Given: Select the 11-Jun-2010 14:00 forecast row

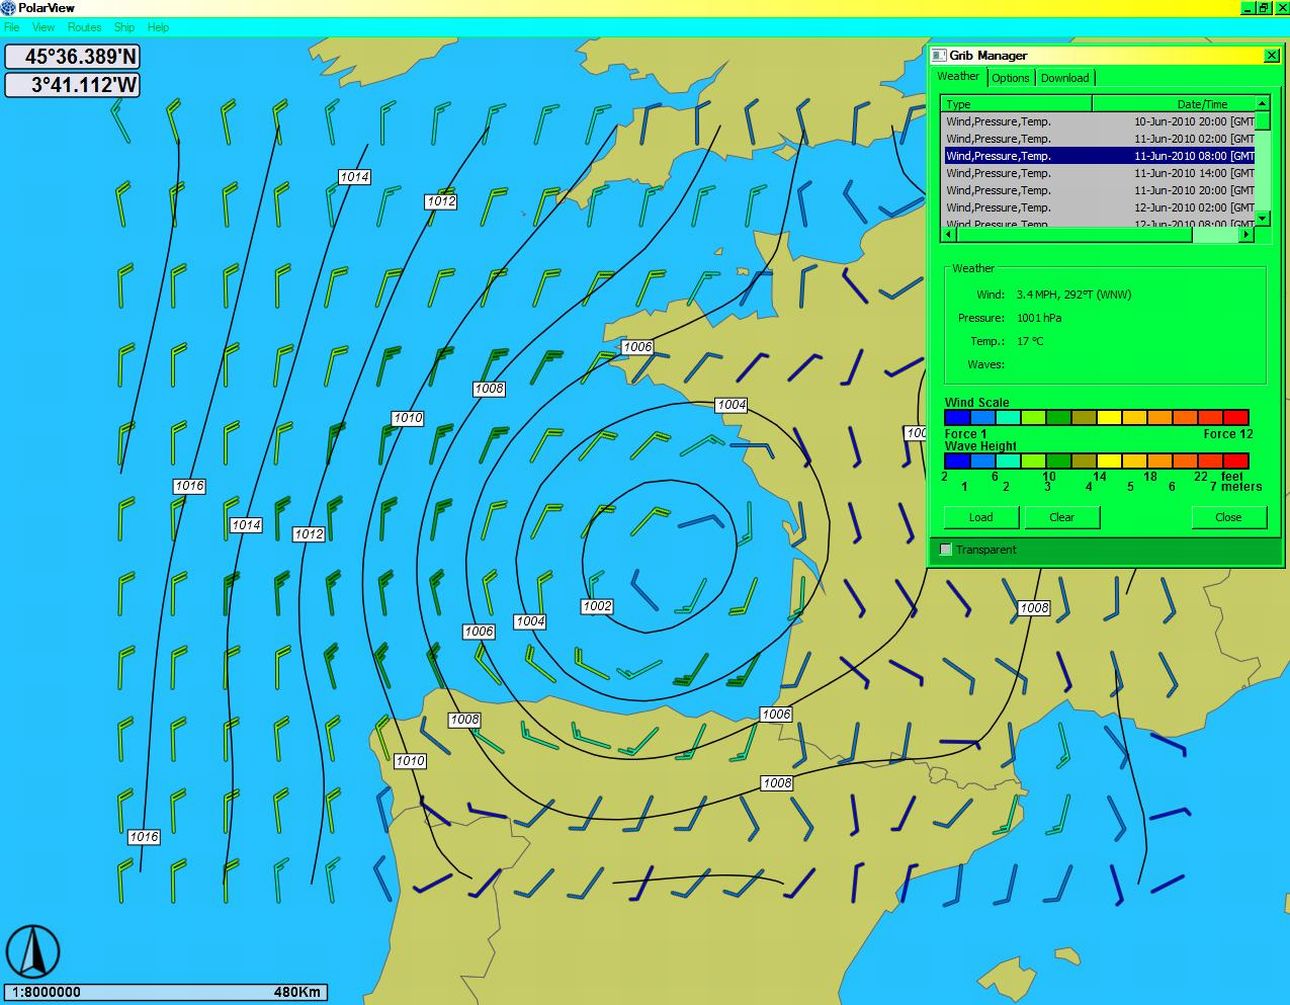Looking at the screenshot, I should tap(1099, 173).
